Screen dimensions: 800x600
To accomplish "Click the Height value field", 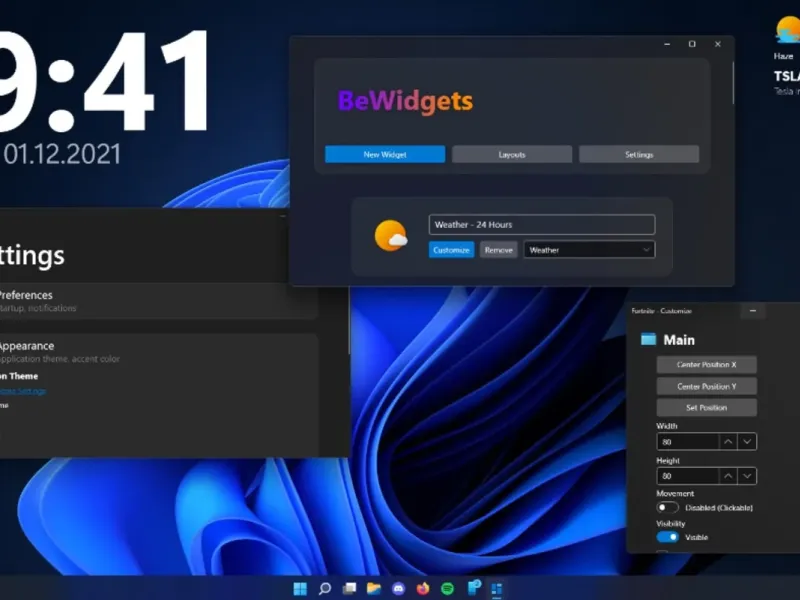I will pos(688,476).
